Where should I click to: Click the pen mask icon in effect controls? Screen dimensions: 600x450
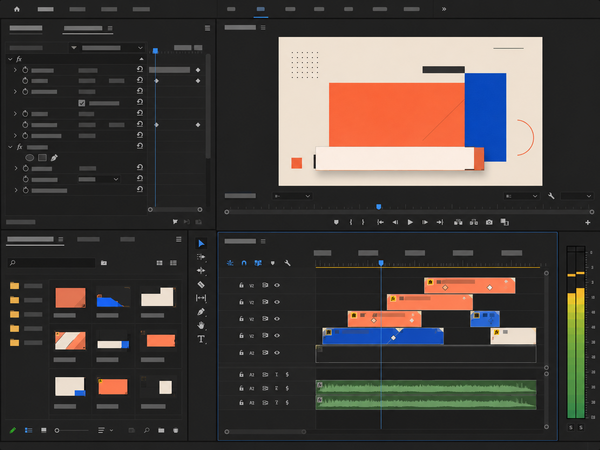54,158
